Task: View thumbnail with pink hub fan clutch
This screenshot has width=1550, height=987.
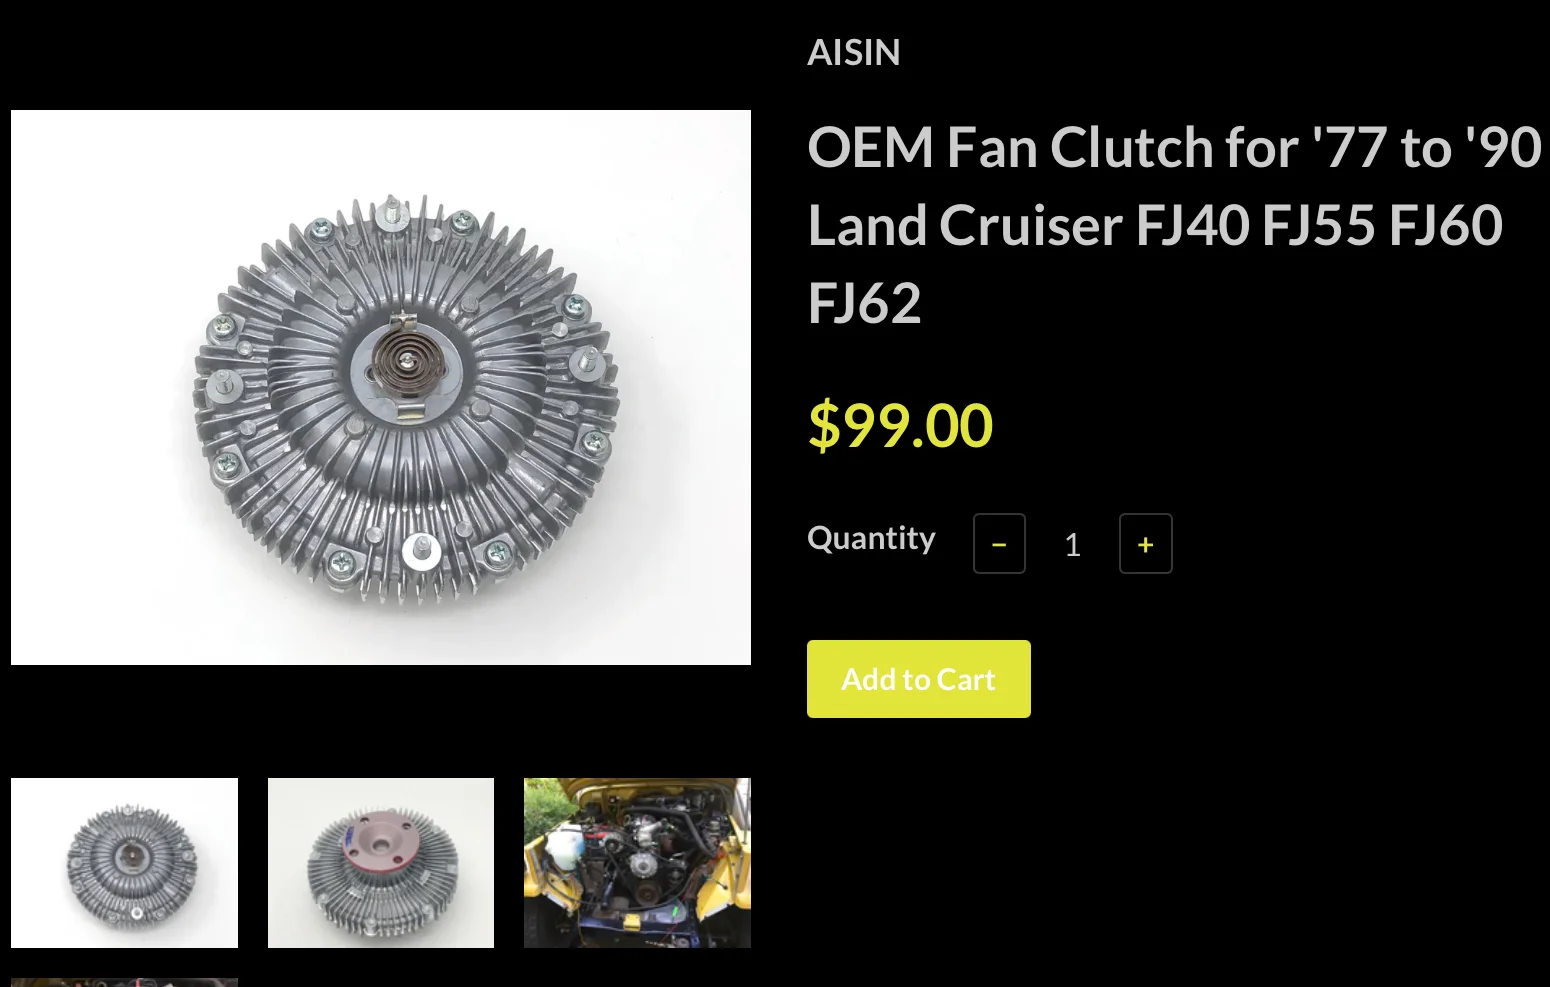Action: tap(381, 863)
